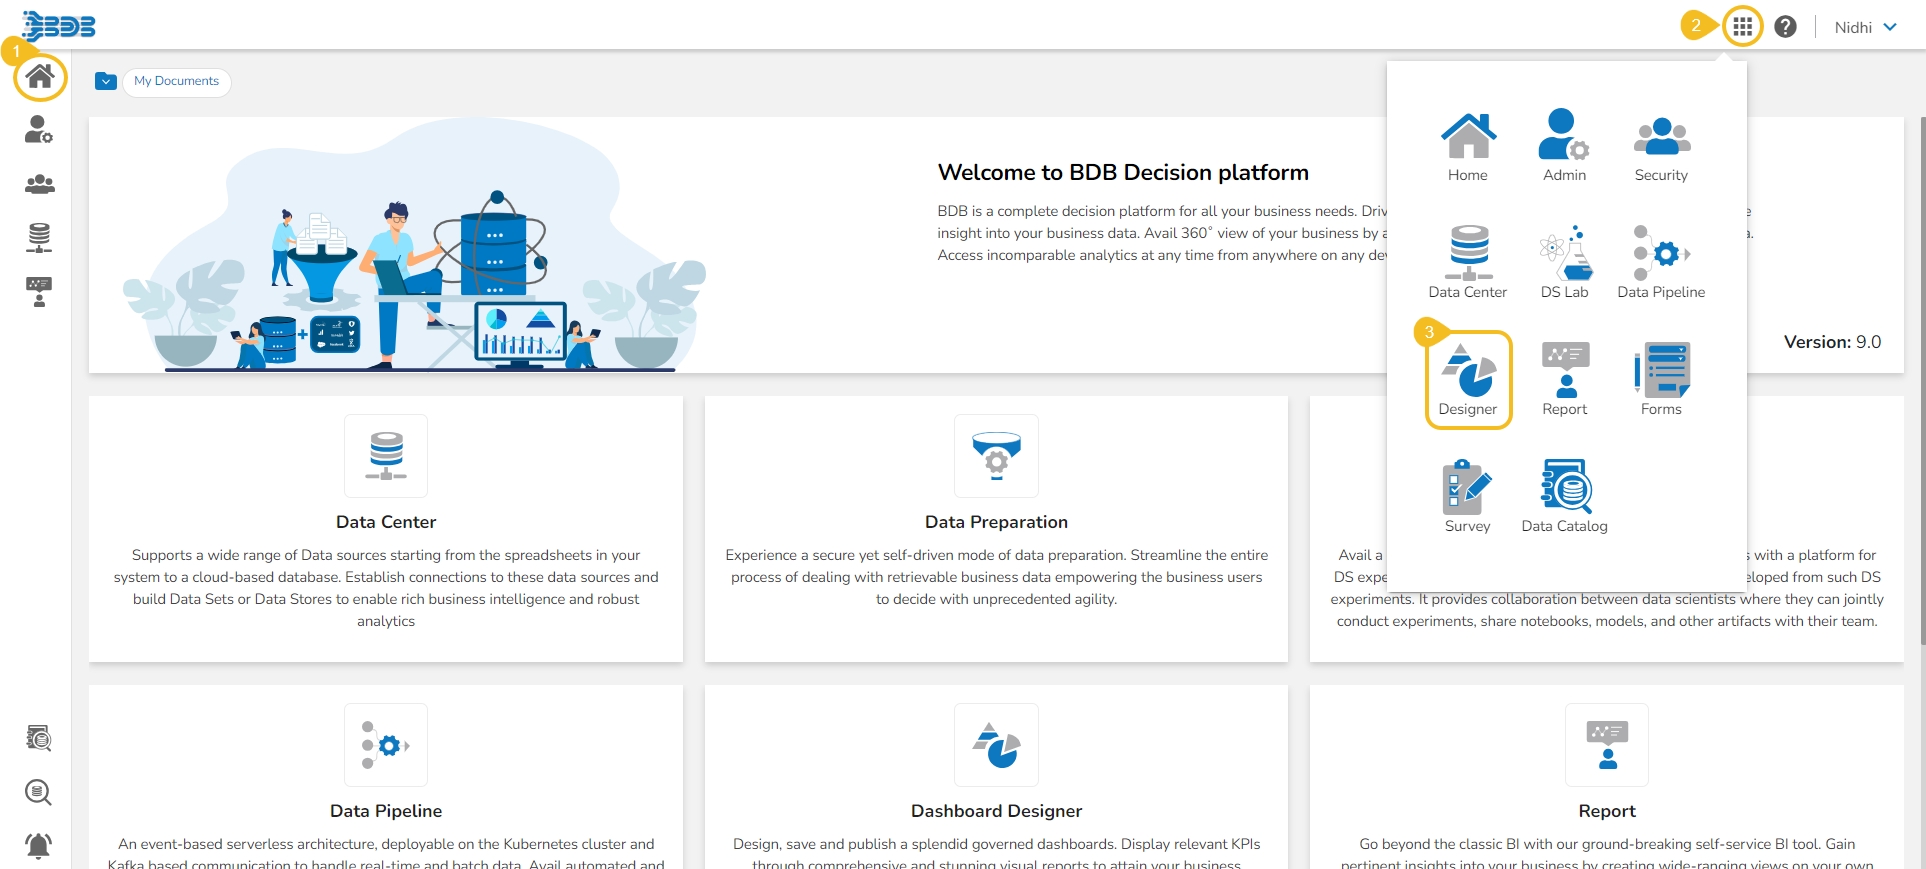Image resolution: width=1926 pixels, height=869 pixels.
Task: Expand the Nidhi user dropdown
Action: (x=1865, y=27)
